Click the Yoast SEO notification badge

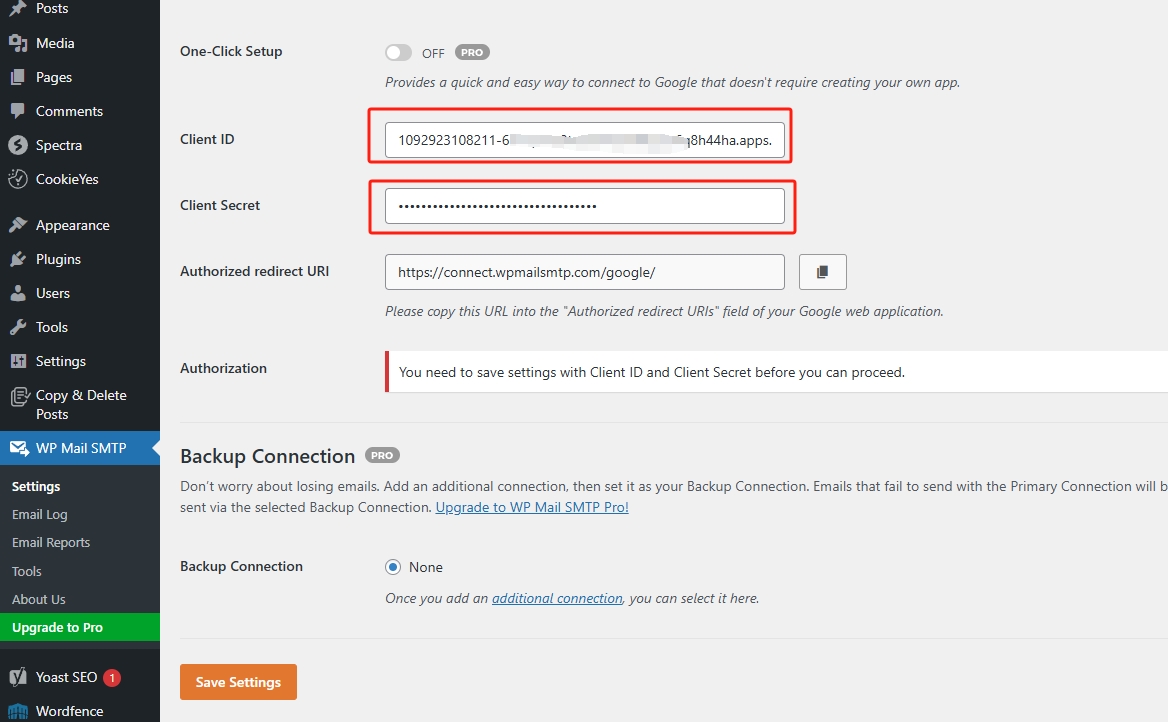coord(112,677)
